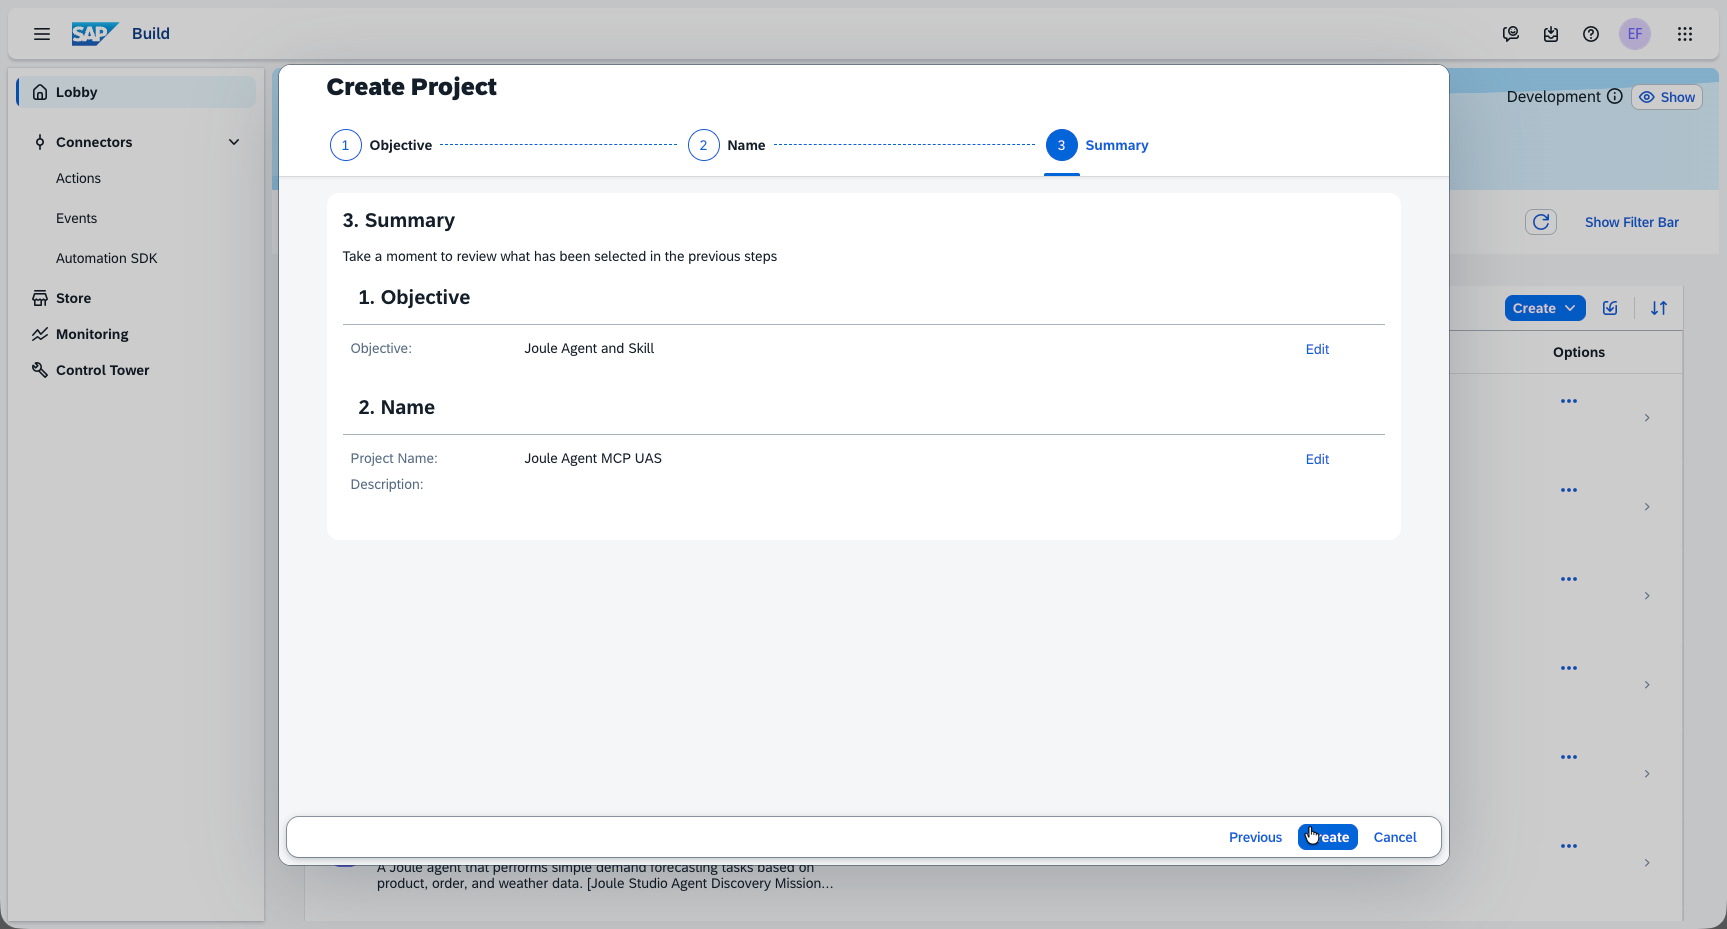The image size is (1727, 929).
Task: Open Events under Connectors
Action: (76, 218)
